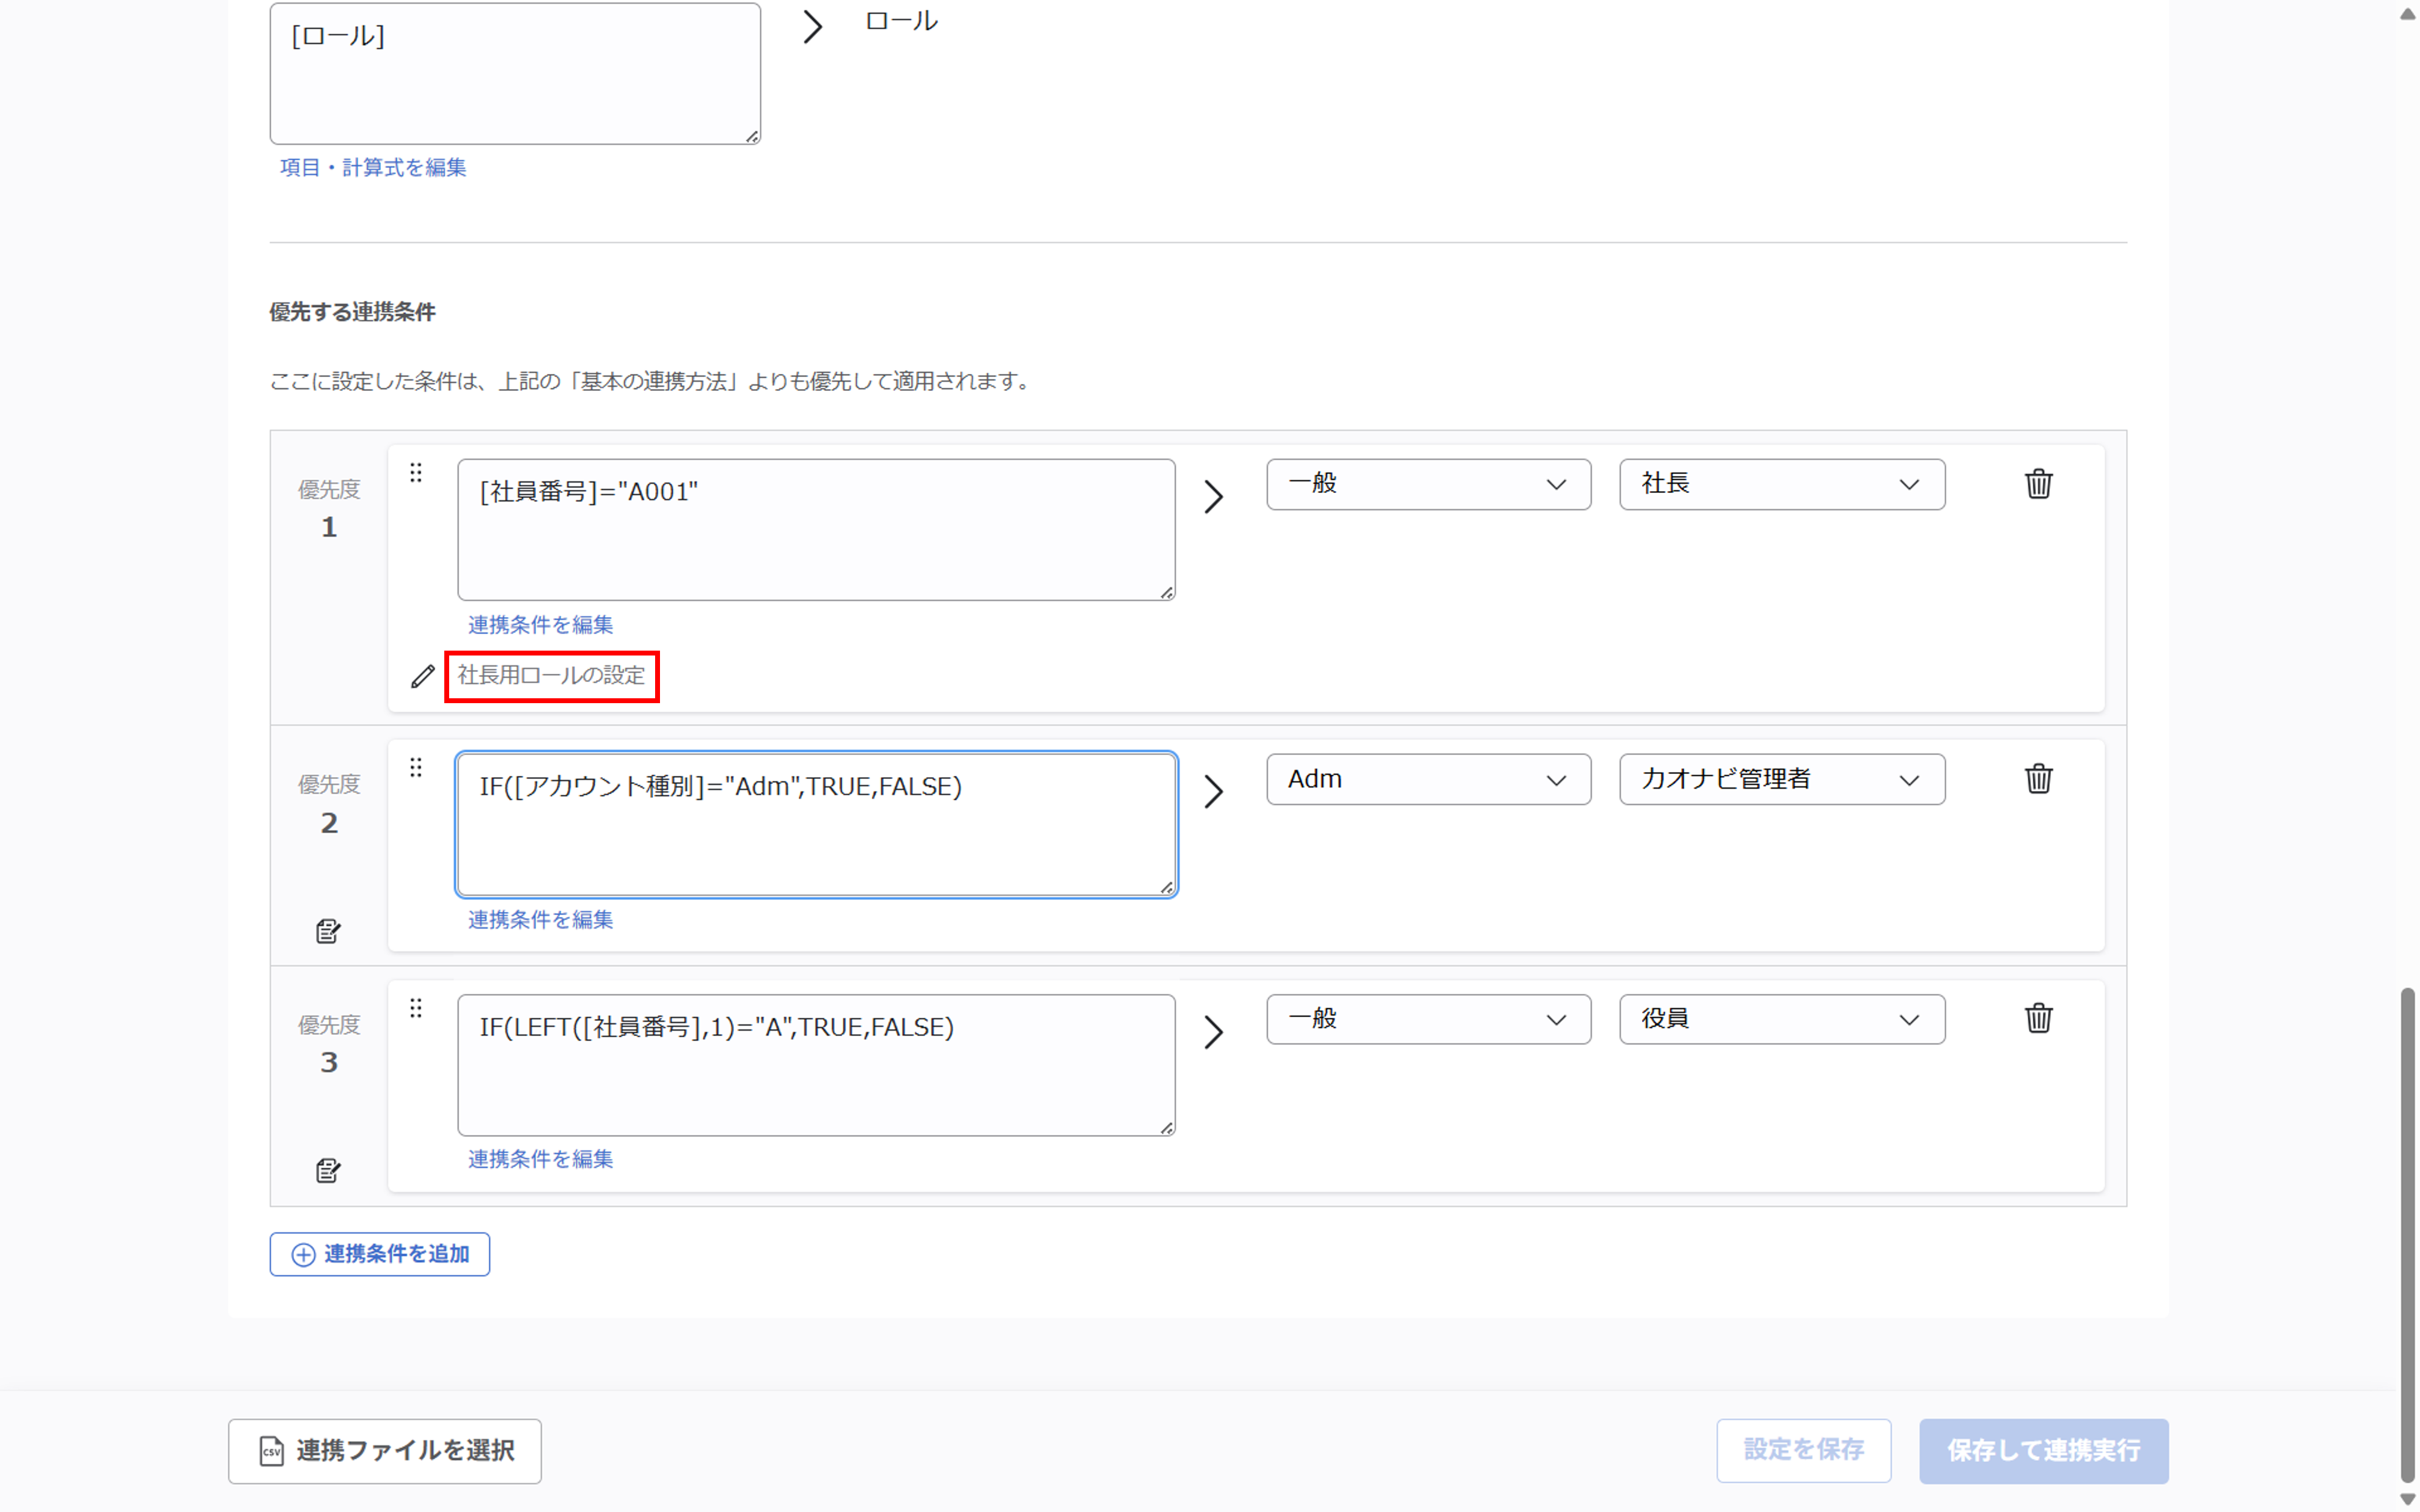Click the arrow after the アカウント種別 condition

point(1213,791)
